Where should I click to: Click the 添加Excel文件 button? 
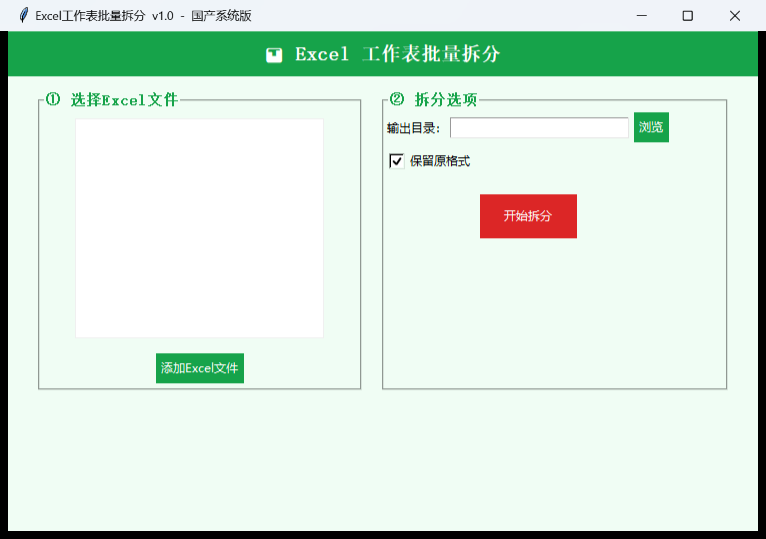(200, 368)
